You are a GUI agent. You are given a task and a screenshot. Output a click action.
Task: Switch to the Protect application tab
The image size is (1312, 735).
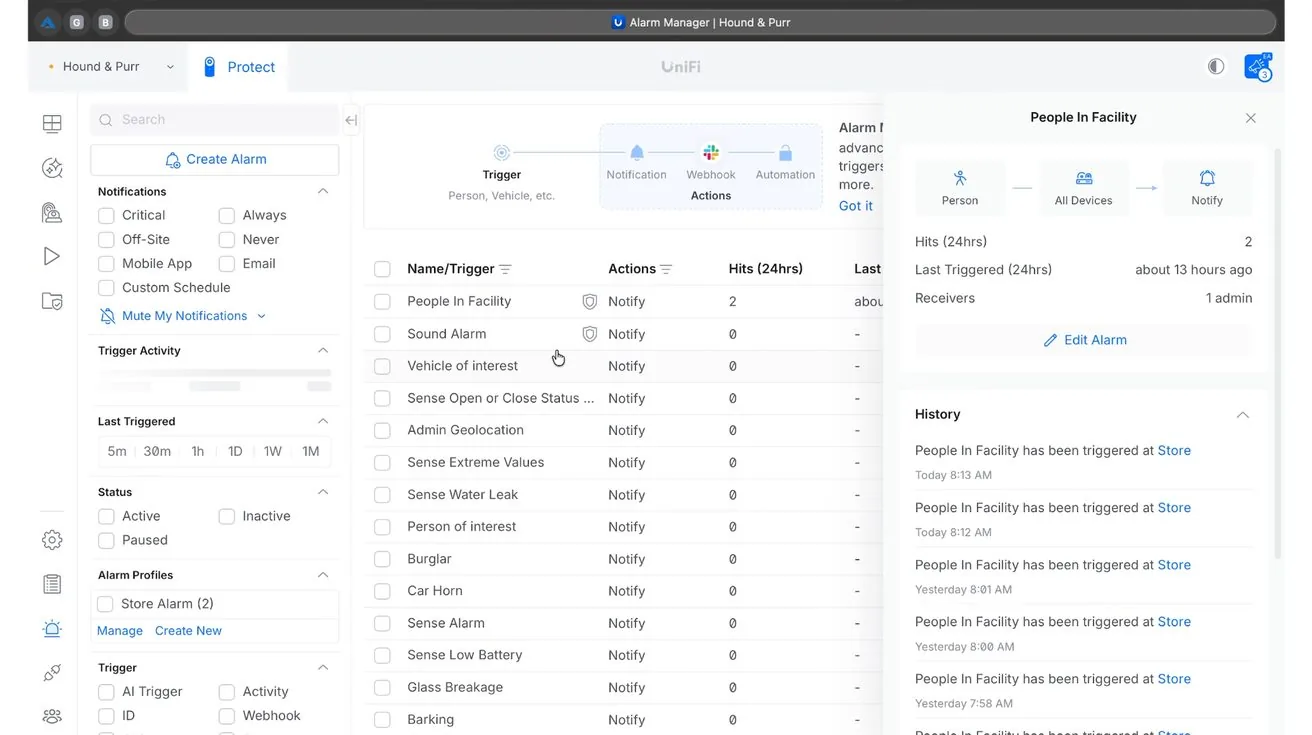tap(239, 67)
